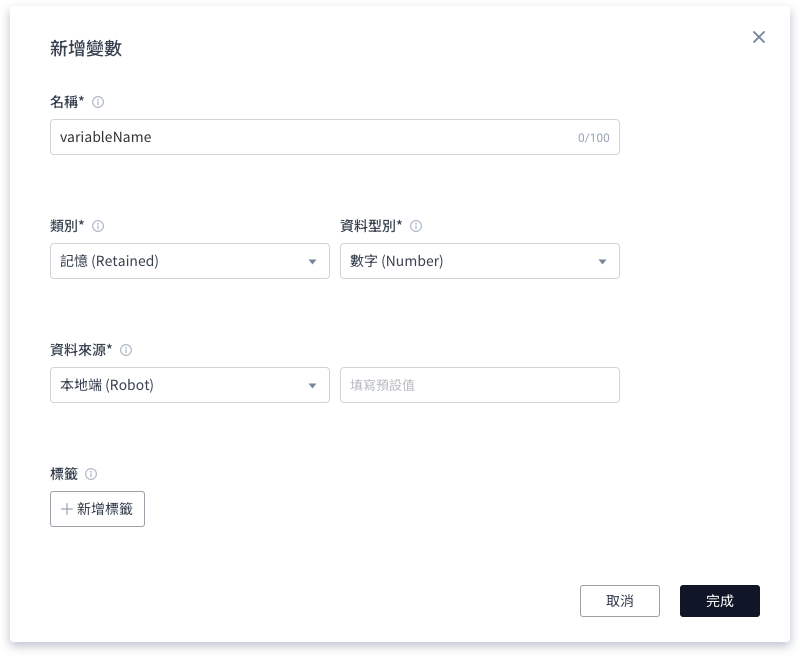Viewport: 800px width, 656px height.
Task: Expand the 資料型別 dropdown showing 數字 (Number)
Action: point(480,261)
